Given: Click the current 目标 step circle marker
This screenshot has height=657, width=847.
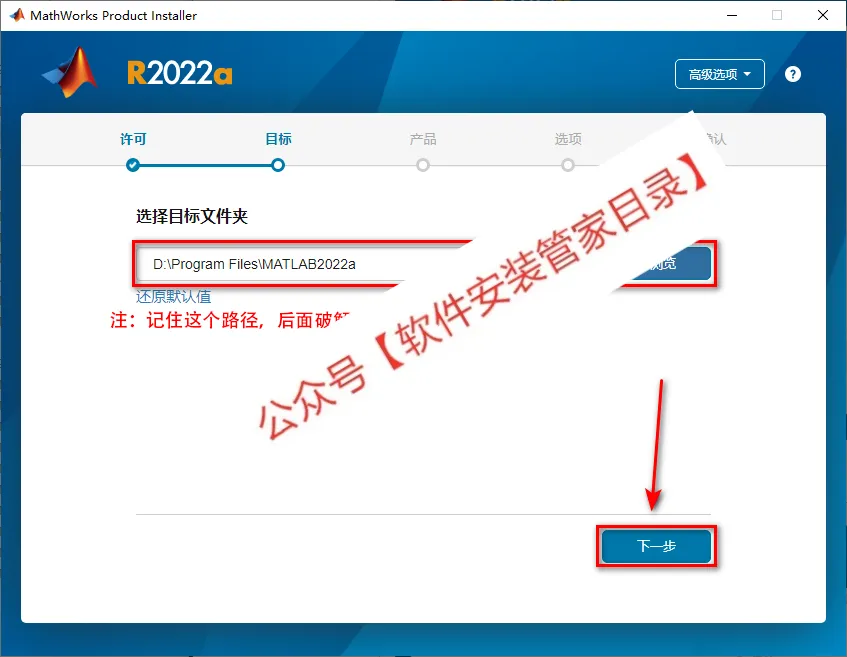Looking at the screenshot, I should [x=278, y=165].
